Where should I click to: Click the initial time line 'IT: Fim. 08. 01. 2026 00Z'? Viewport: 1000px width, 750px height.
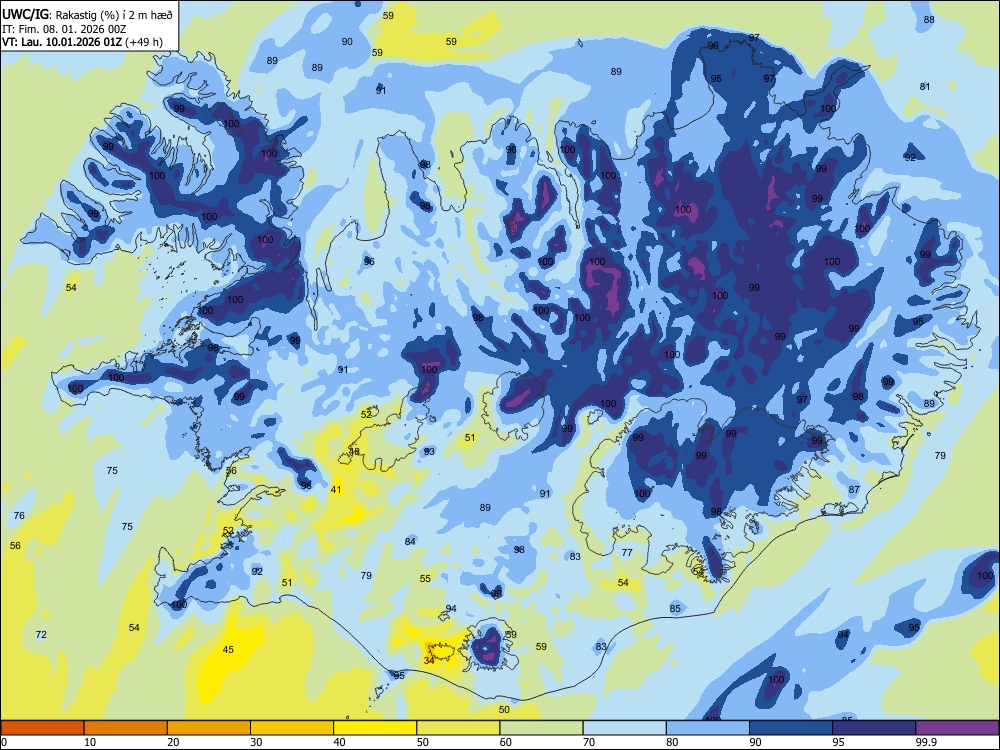click(64, 29)
